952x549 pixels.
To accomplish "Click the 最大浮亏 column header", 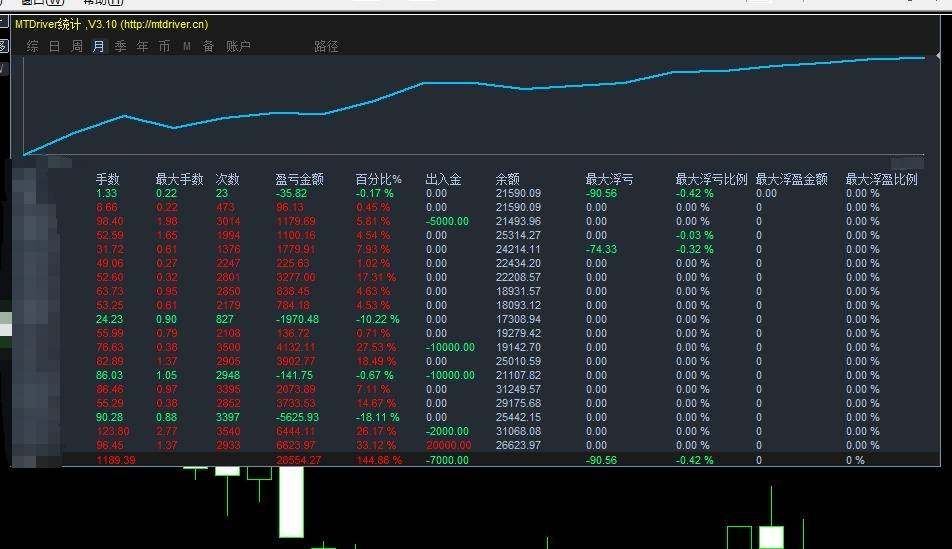I will (609, 179).
